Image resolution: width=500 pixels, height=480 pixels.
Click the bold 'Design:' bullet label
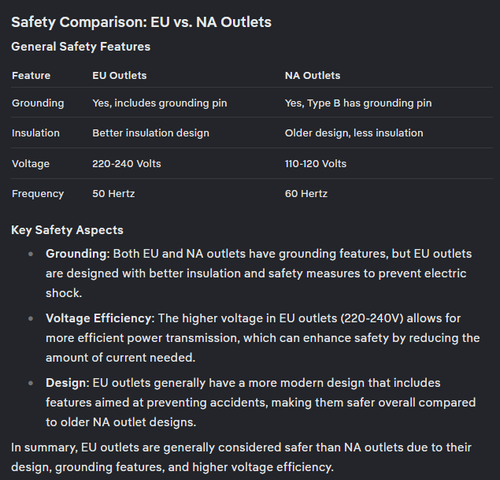click(x=68, y=383)
